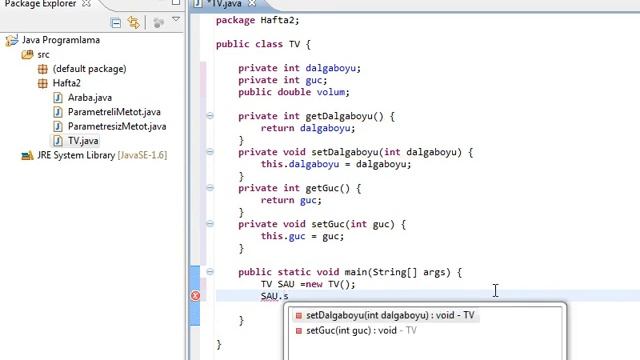Click the Hafta2 package icon

tap(43, 83)
